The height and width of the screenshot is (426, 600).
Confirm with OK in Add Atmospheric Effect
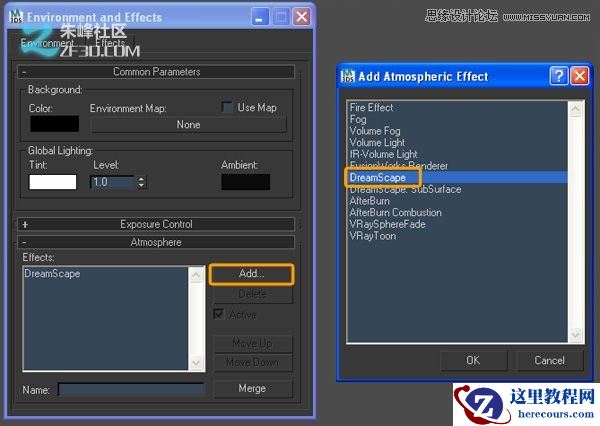(473, 361)
